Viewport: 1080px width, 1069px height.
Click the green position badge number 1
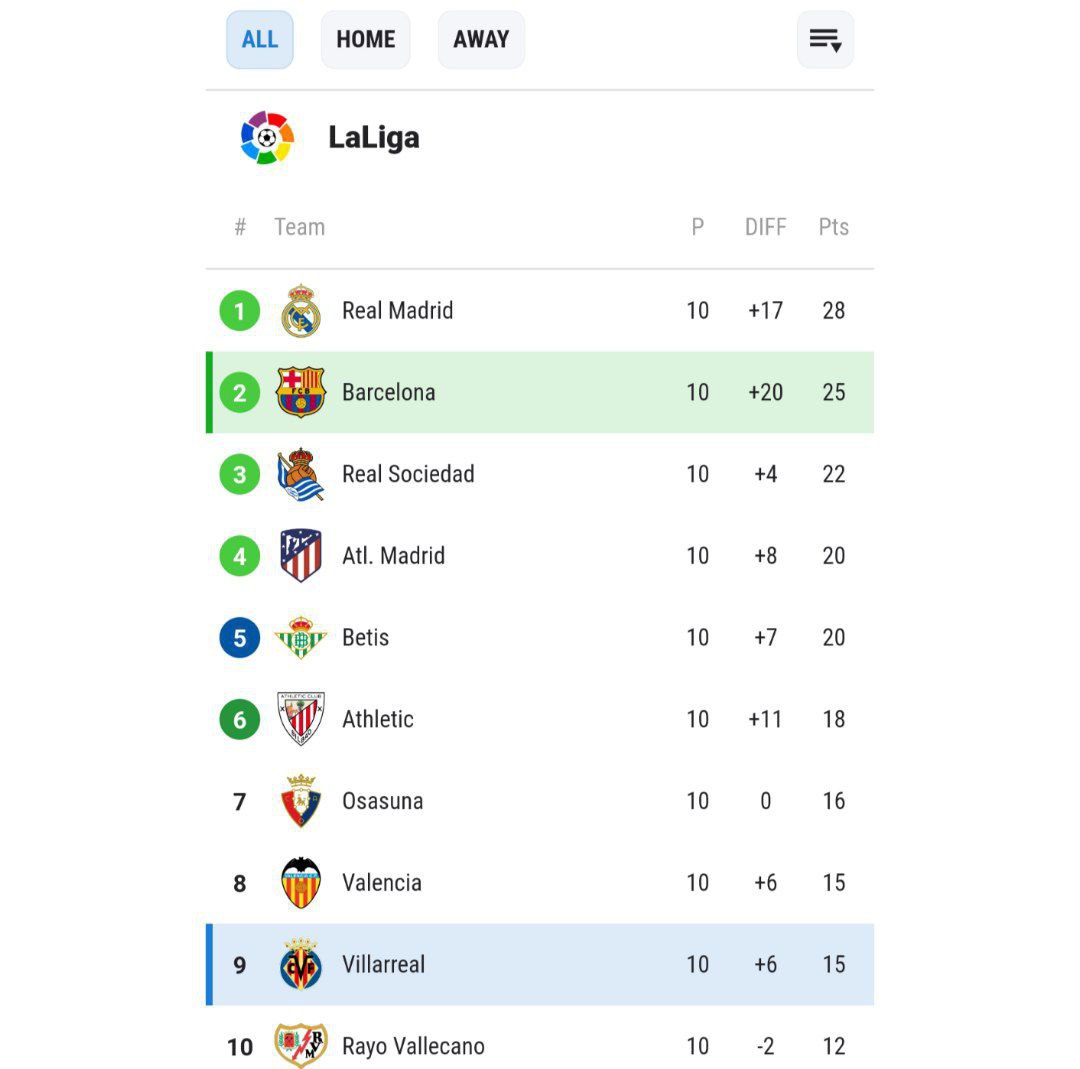(x=240, y=311)
